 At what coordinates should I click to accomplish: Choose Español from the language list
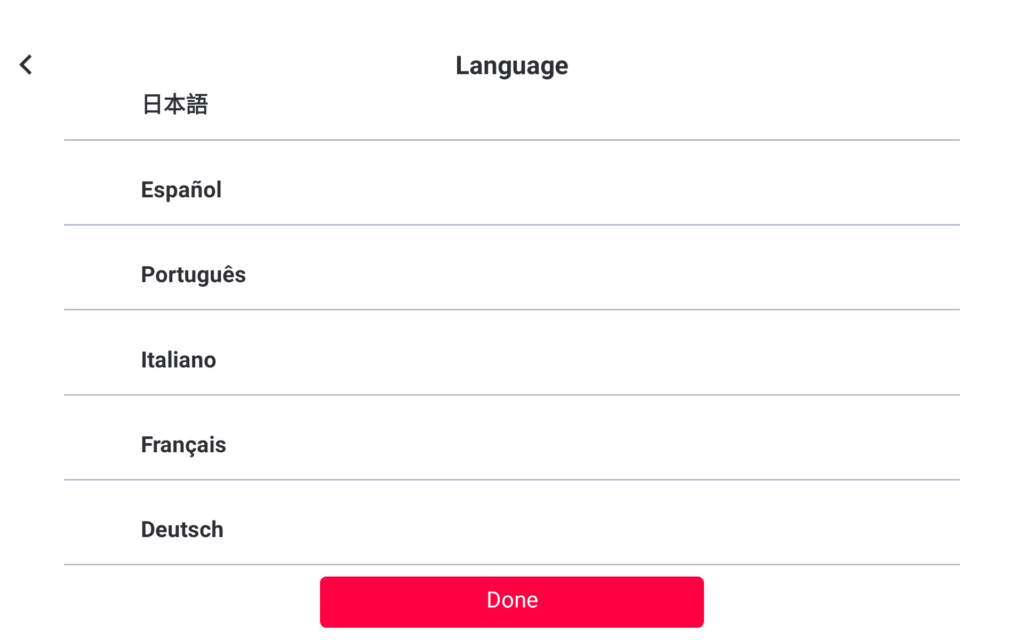pyautogui.click(x=181, y=190)
